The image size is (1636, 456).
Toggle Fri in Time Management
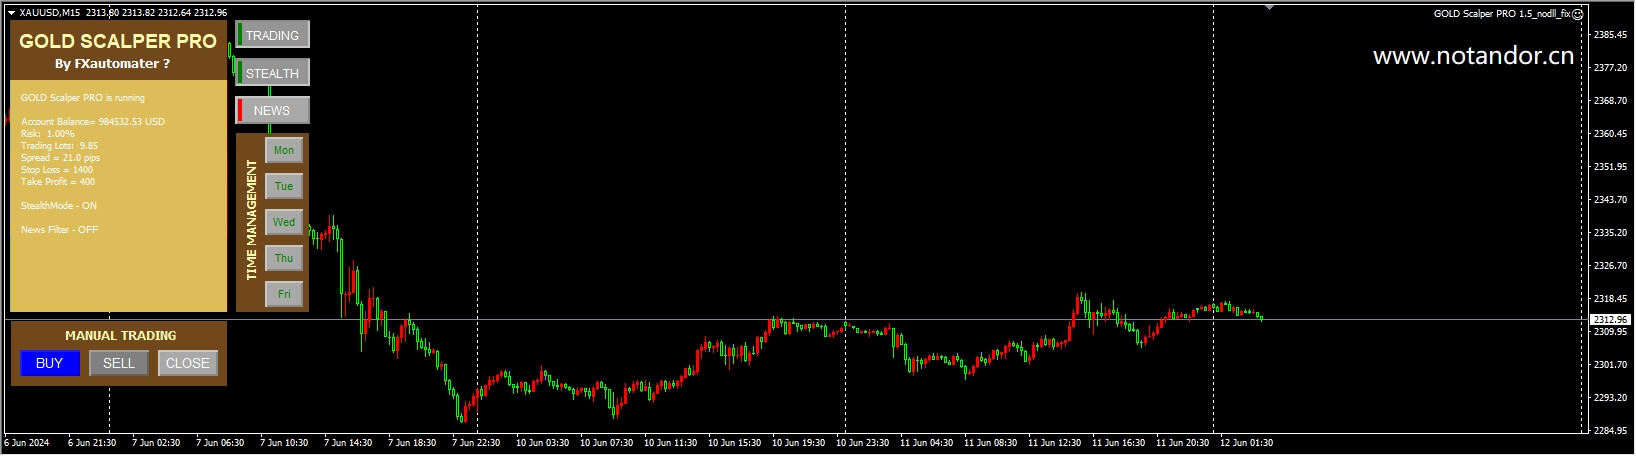pos(284,294)
